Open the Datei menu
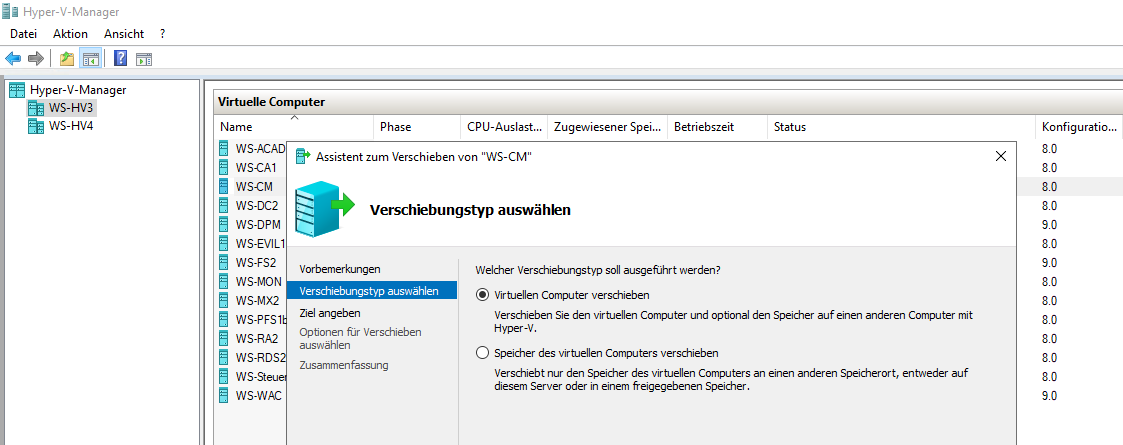This screenshot has width=1123, height=445. (x=24, y=34)
